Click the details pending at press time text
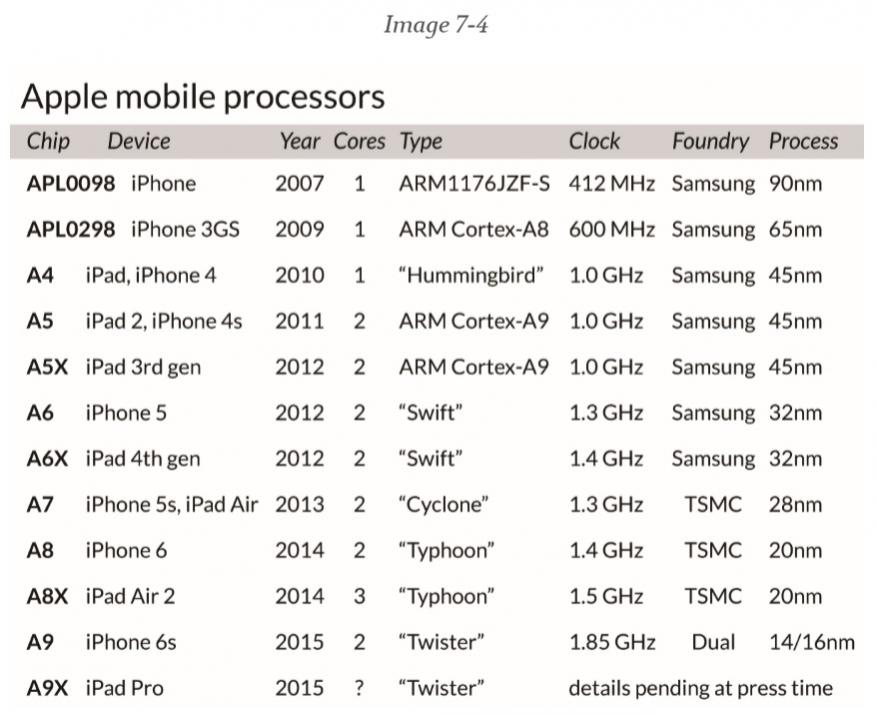The height and width of the screenshot is (715, 877). pos(700,689)
